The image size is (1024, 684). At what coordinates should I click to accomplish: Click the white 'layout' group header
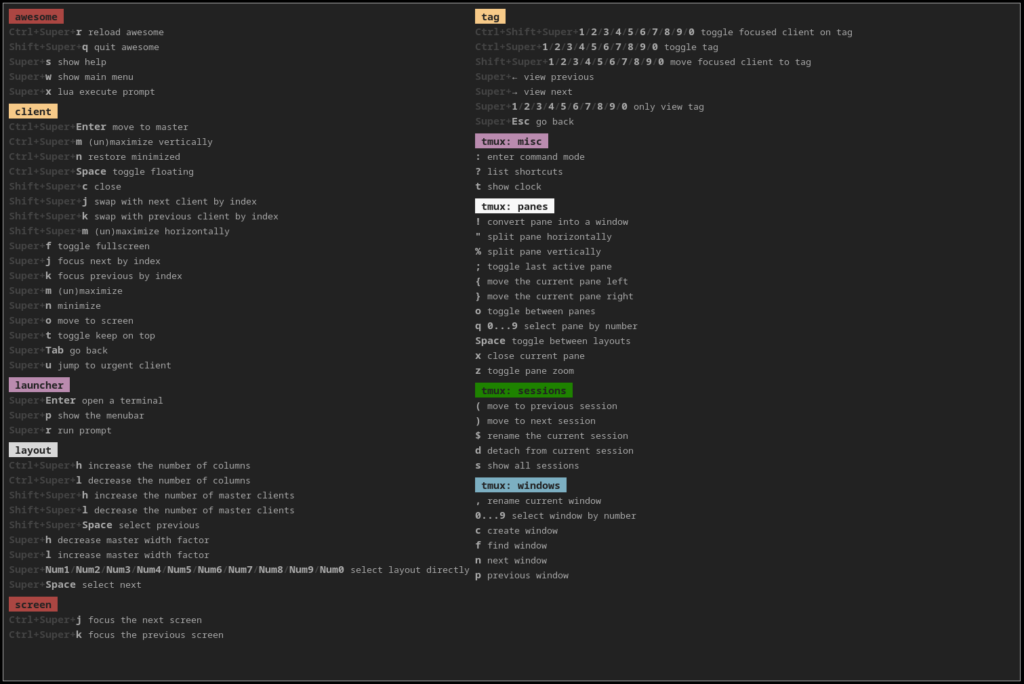33,450
